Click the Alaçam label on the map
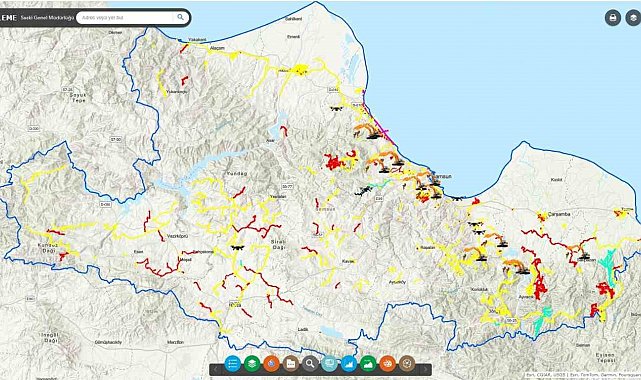Viewport: 641px width, 380px height. click(217, 48)
